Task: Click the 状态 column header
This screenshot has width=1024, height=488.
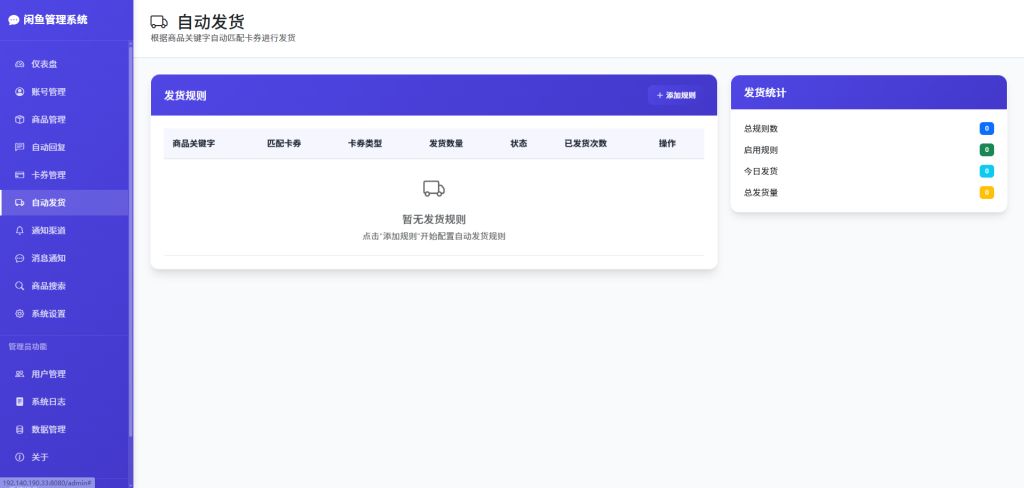Action: pos(519,144)
